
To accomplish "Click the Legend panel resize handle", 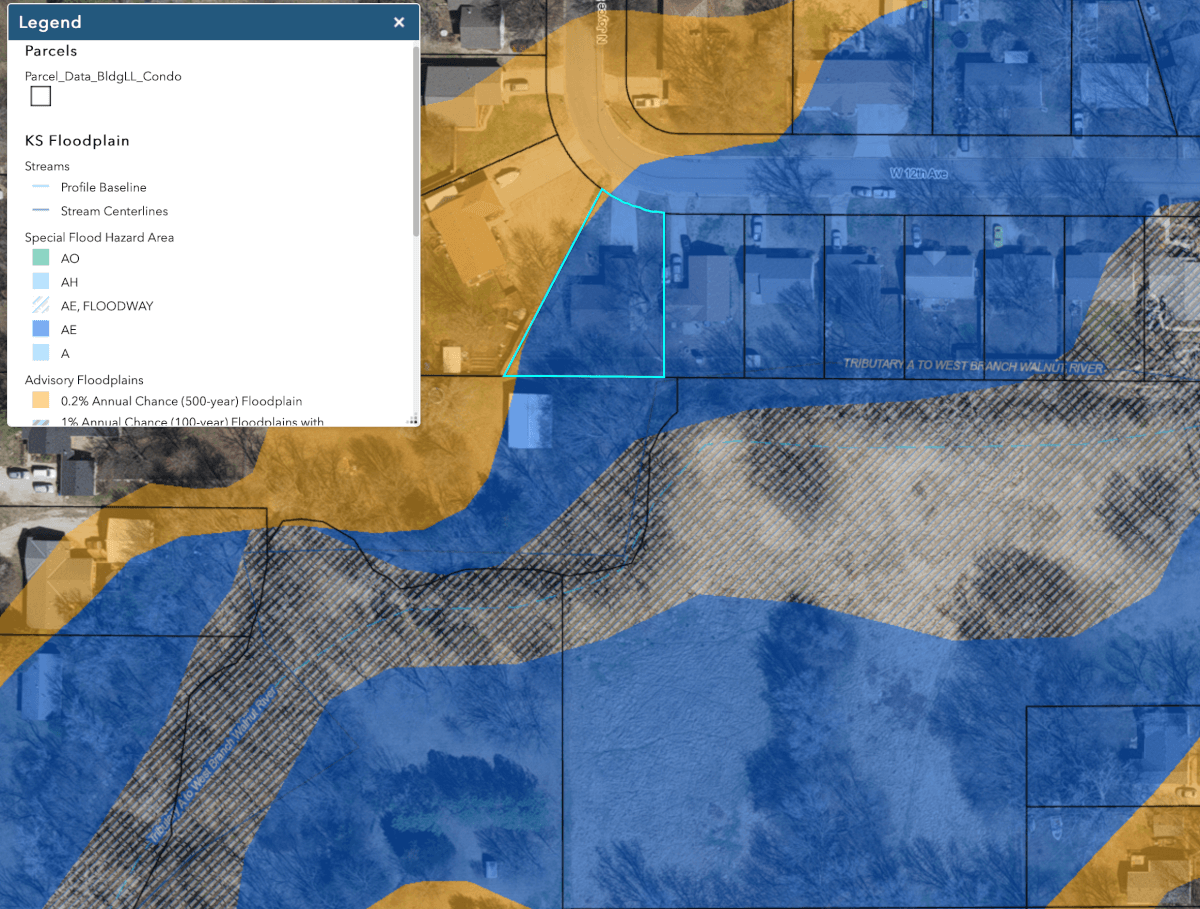I will click(x=412, y=421).
